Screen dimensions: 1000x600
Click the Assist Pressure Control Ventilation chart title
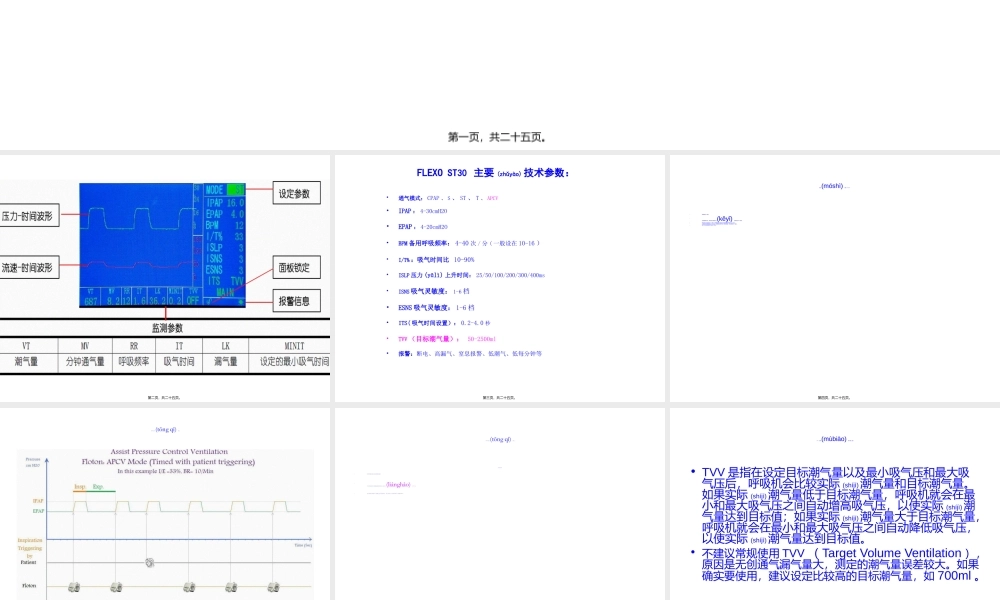point(169,452)
